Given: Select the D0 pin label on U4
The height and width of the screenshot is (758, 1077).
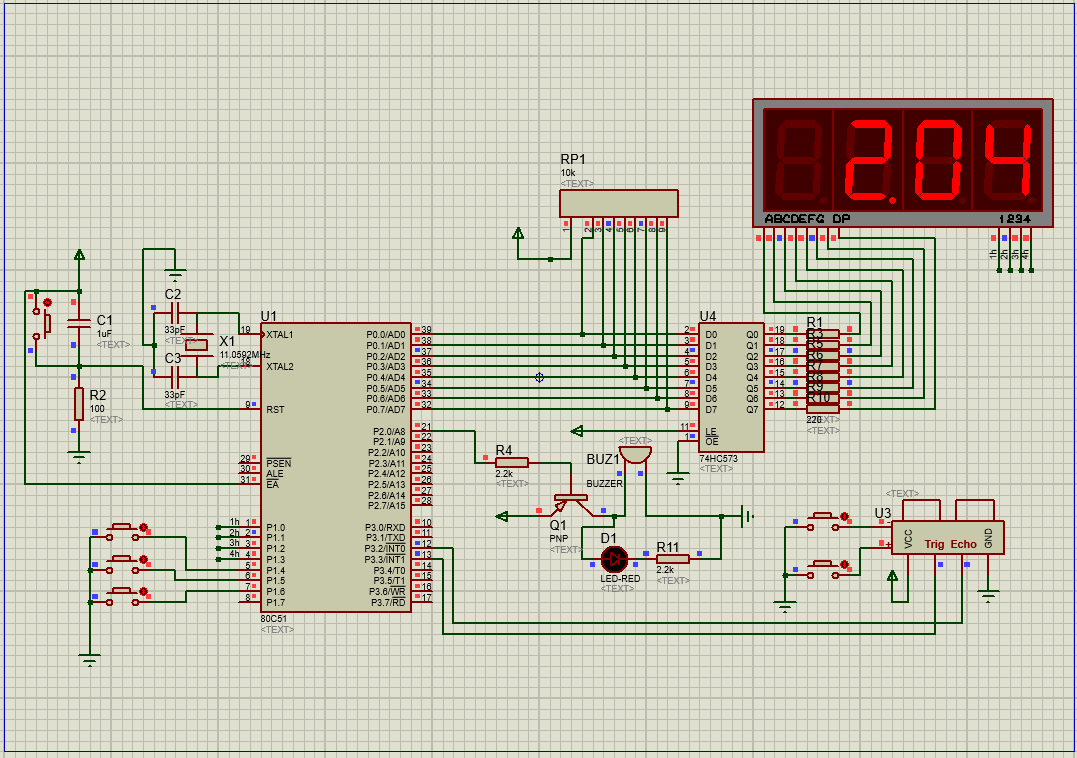Looking at the screenshot, I should pyautogui.click(x=711, y=334).
